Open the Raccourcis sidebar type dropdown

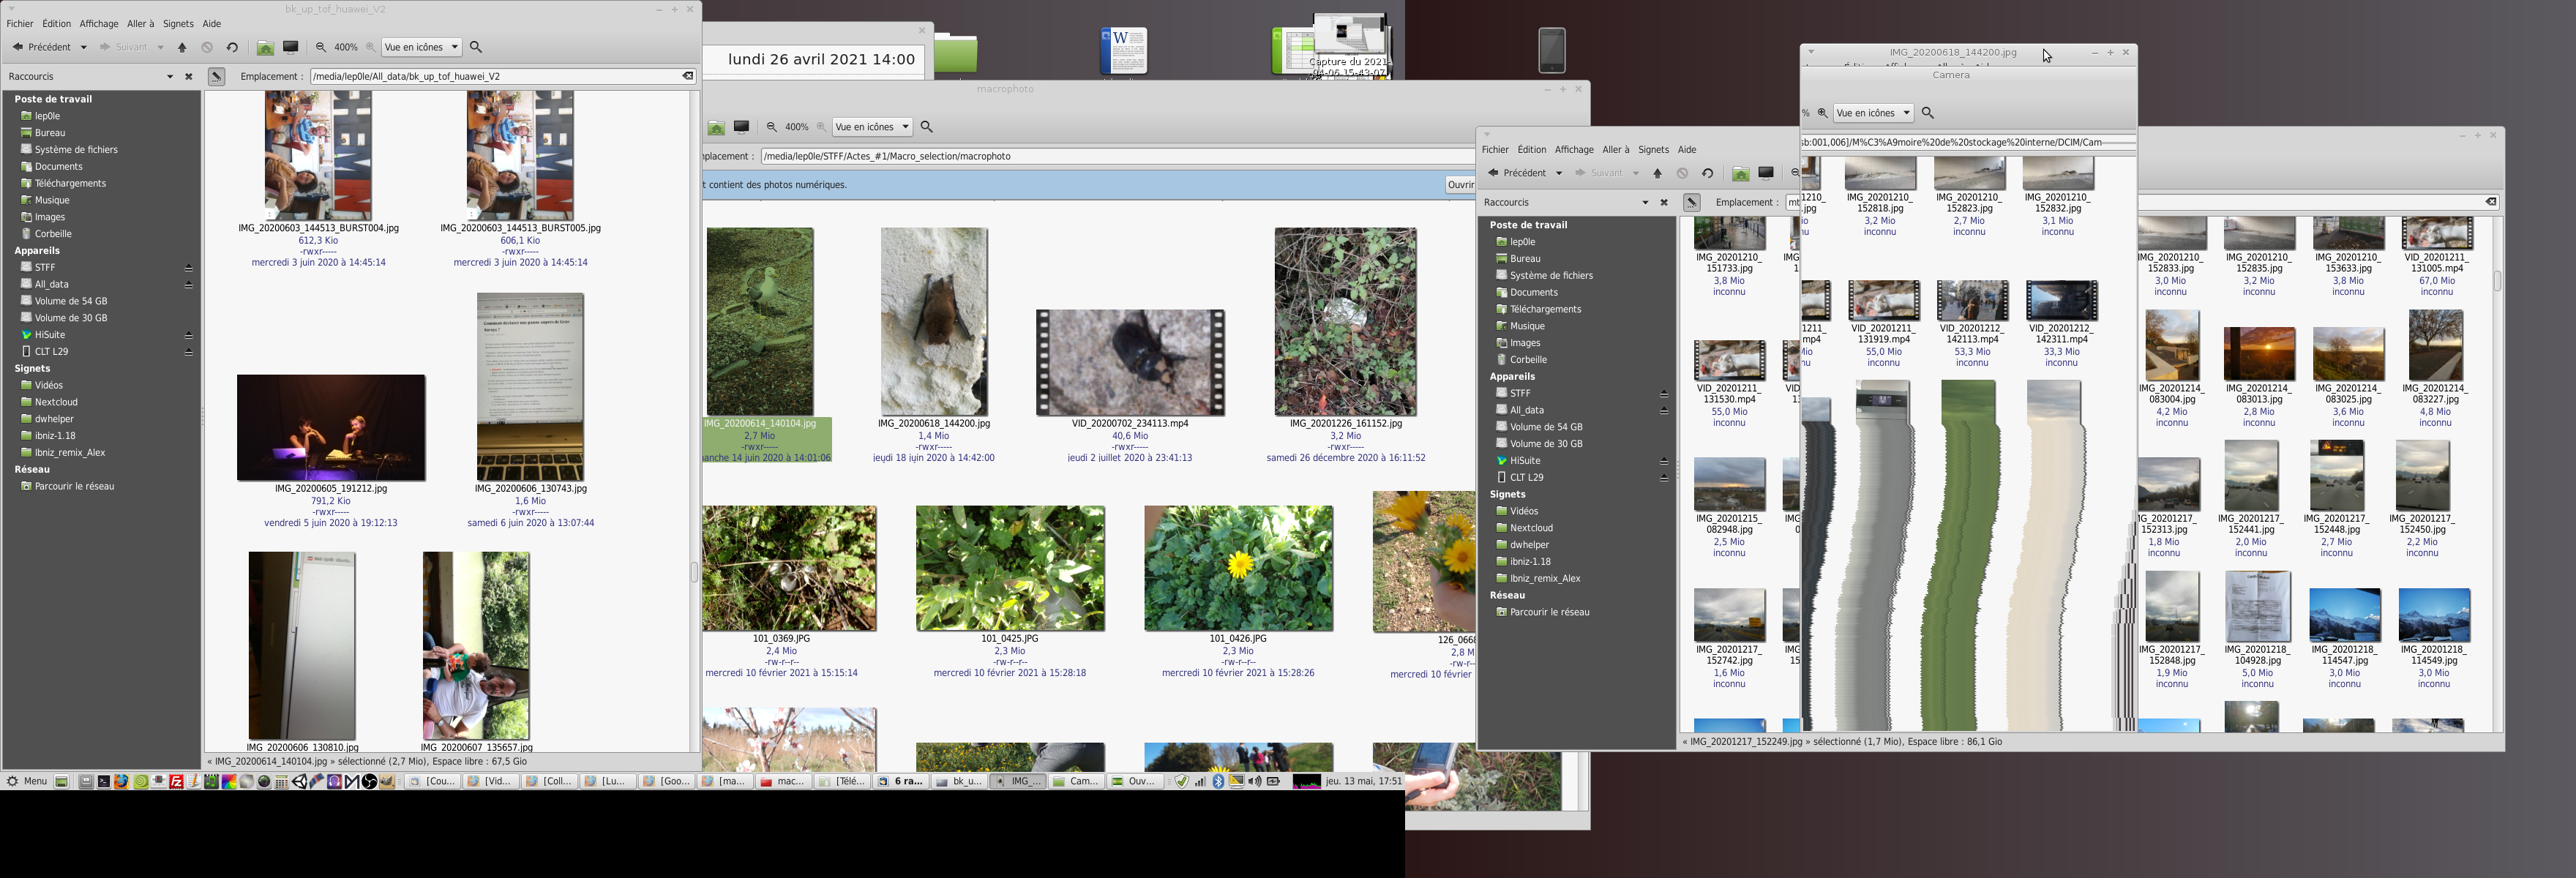pyautogui.click(x=170, y=76)
